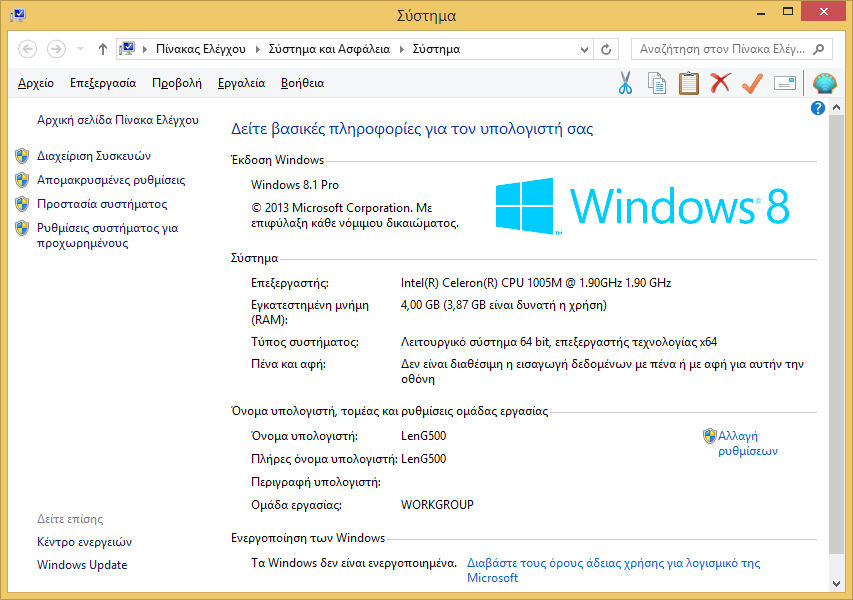Click the scrollbar down arrow
This screenshot has height=600, width=853.
point(837,584)
